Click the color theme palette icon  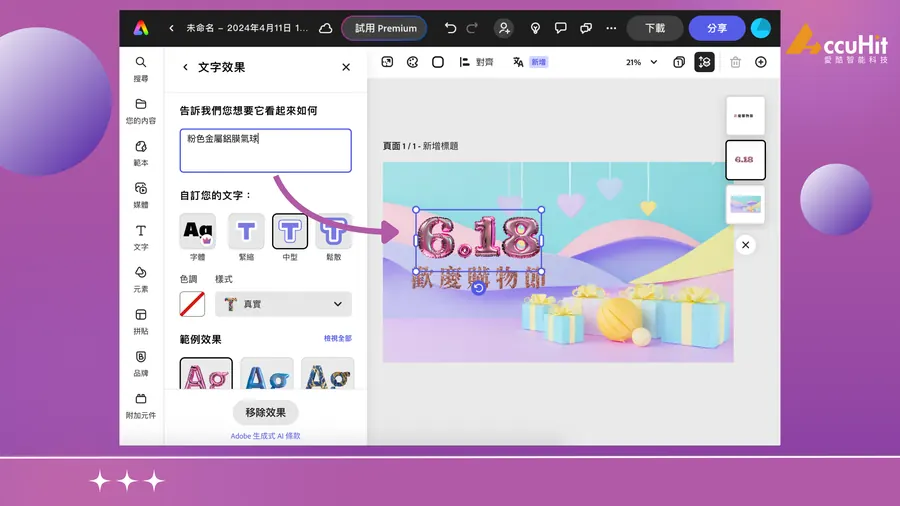click(x=413, y=62)
